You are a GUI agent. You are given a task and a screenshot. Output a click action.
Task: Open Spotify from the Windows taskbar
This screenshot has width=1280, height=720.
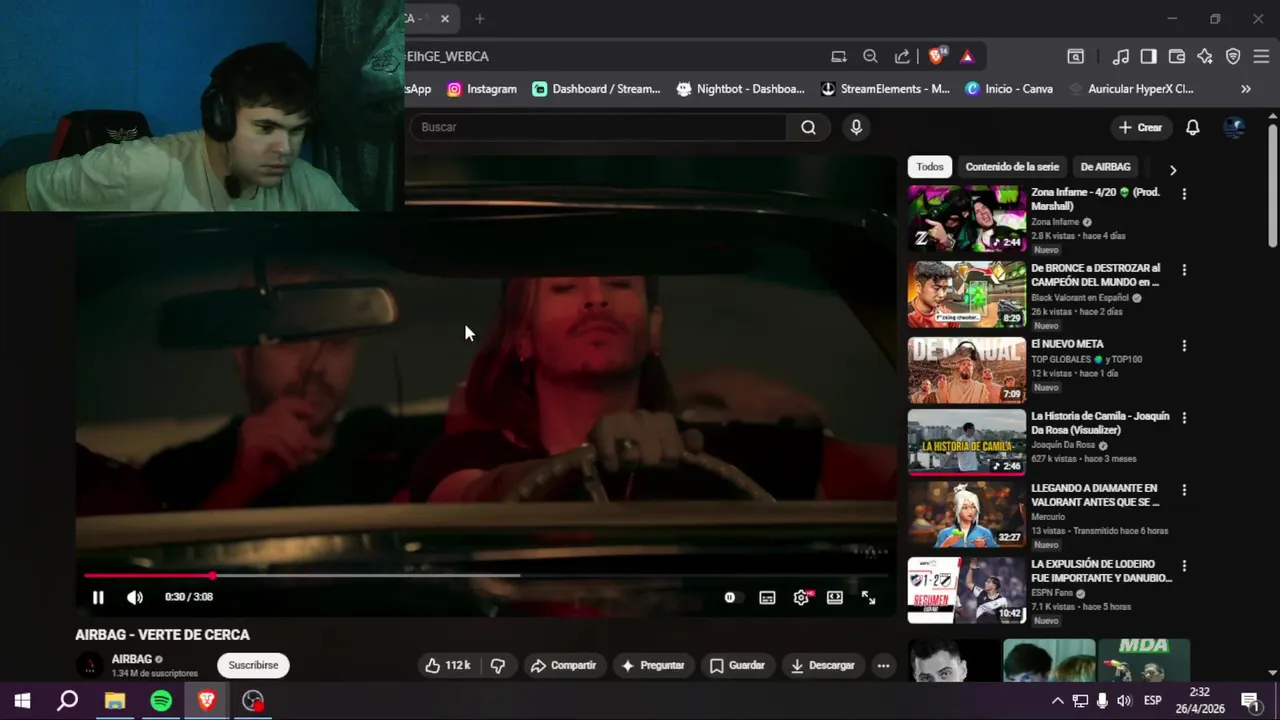click(161, 701)
